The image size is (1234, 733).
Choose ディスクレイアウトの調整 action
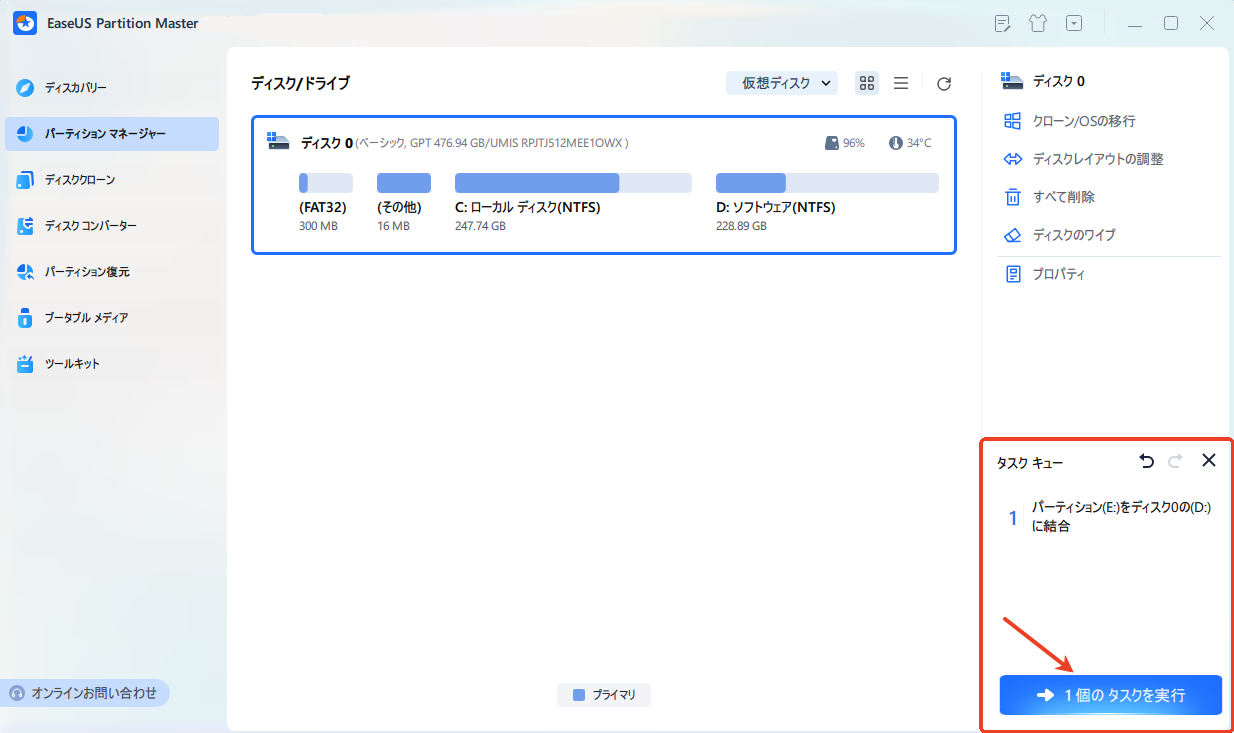(1097, 159)
